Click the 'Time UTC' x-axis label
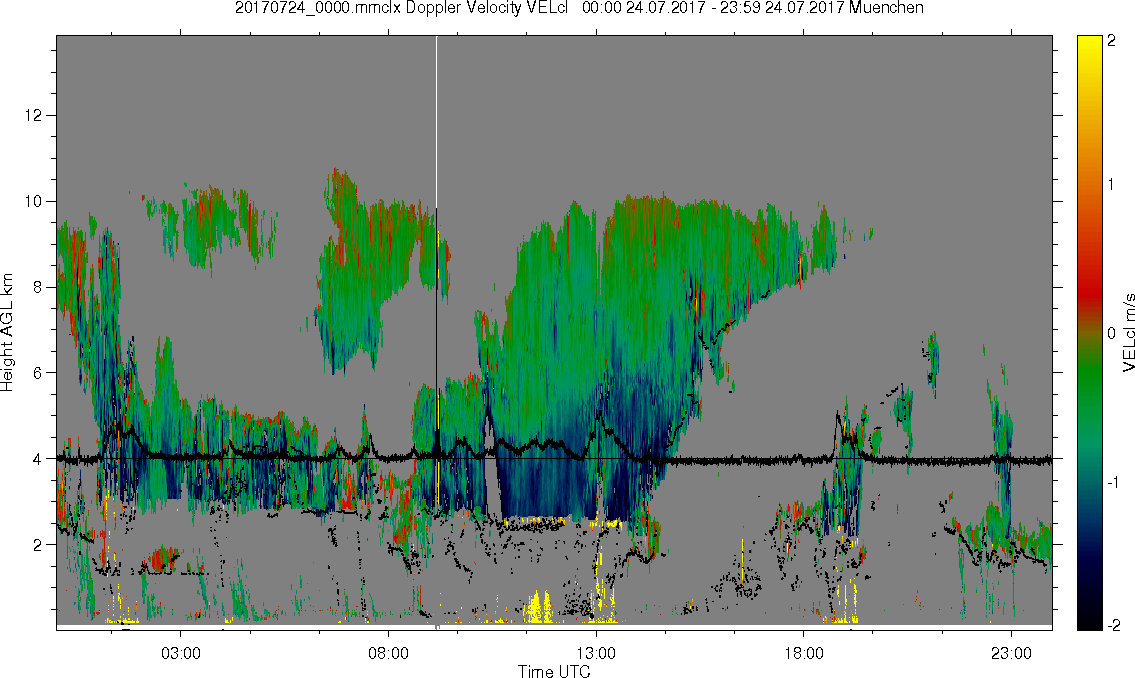Viewport: 1135px width, 678px height. (x=554, y=671)
